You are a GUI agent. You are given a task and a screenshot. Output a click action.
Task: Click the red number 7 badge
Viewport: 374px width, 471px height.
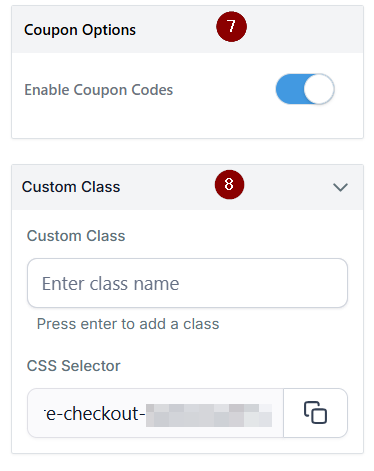231,27
